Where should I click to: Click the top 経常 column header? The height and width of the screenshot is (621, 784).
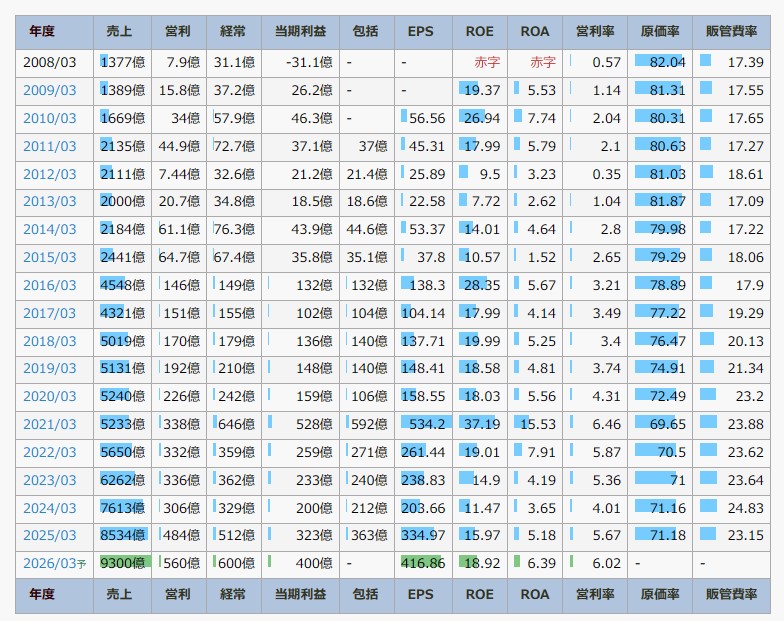(234, 32)
